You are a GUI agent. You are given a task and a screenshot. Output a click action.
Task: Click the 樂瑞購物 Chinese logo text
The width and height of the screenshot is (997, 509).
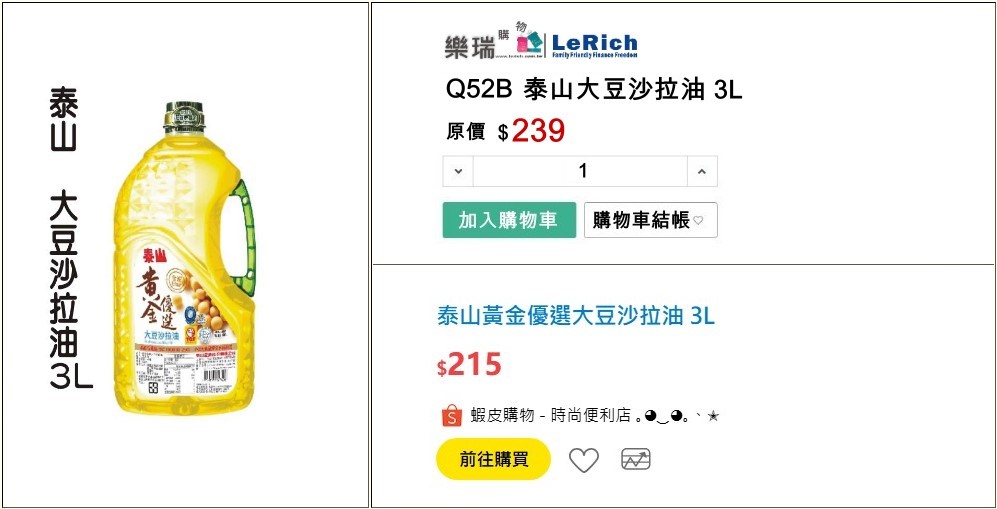pos(477,46)
